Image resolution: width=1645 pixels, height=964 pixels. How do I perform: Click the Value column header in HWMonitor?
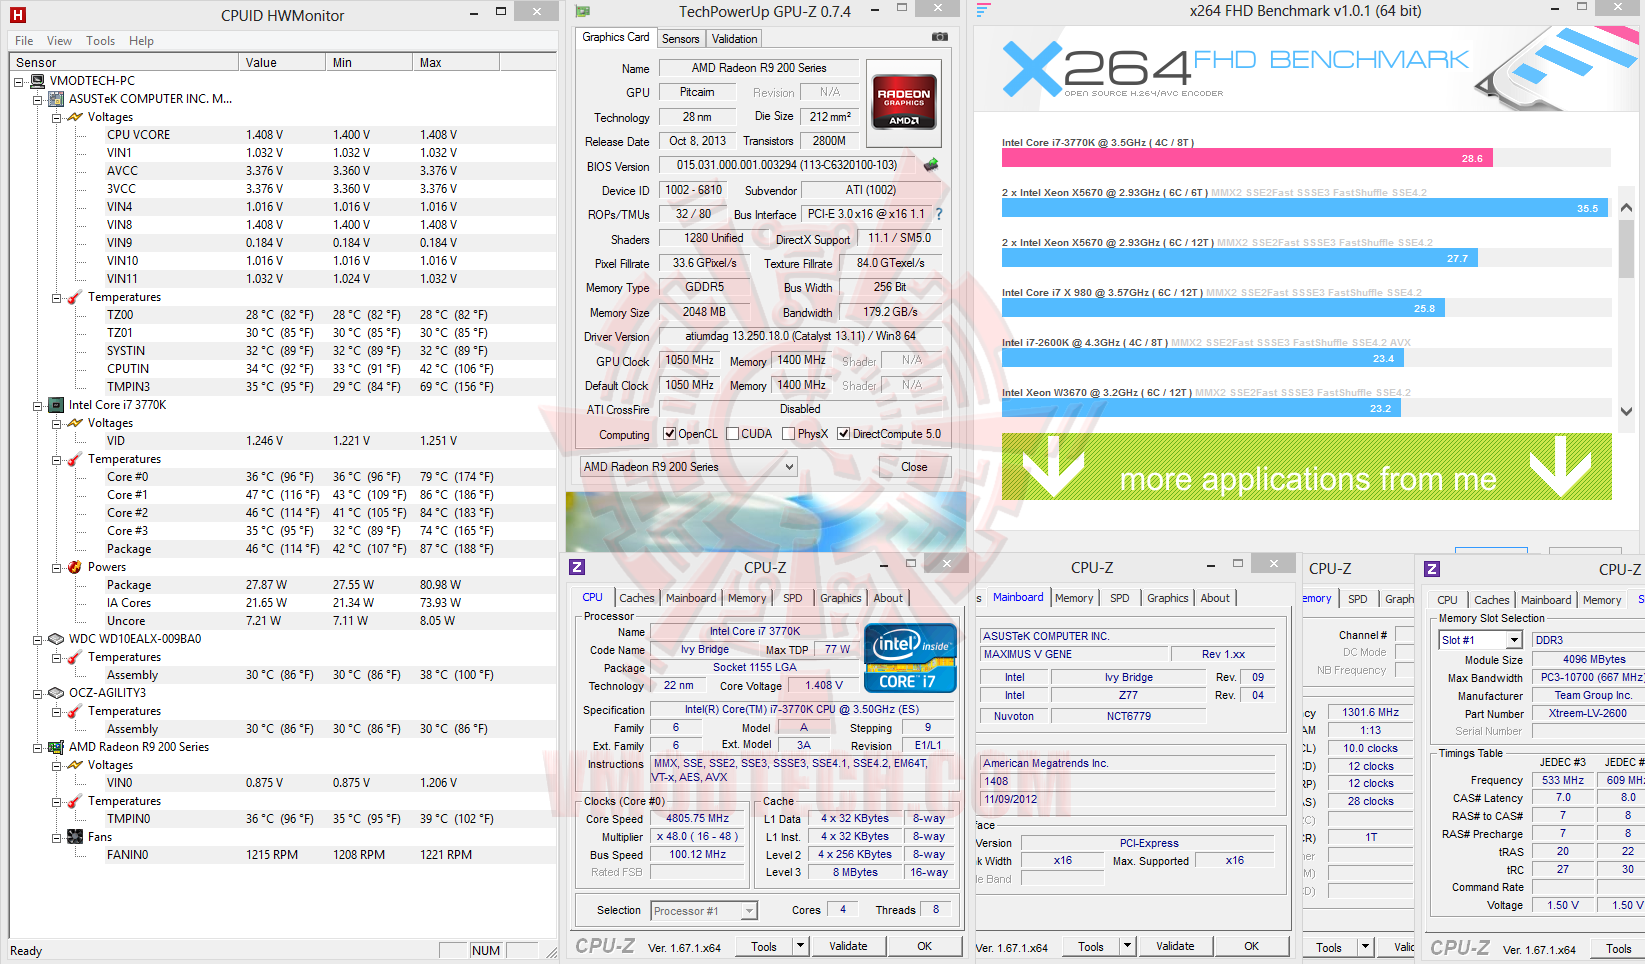tap(283, 62)
